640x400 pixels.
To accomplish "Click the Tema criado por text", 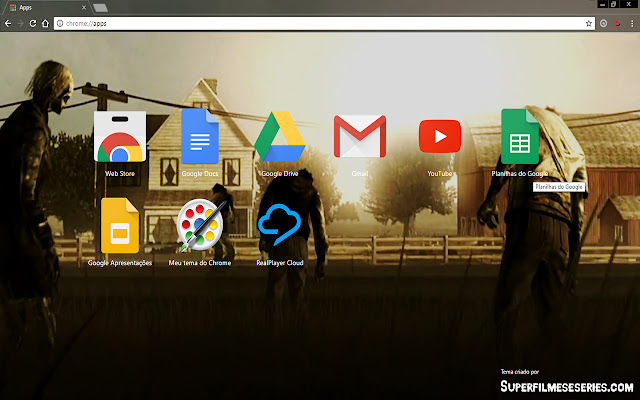I will tap(520, 372).
